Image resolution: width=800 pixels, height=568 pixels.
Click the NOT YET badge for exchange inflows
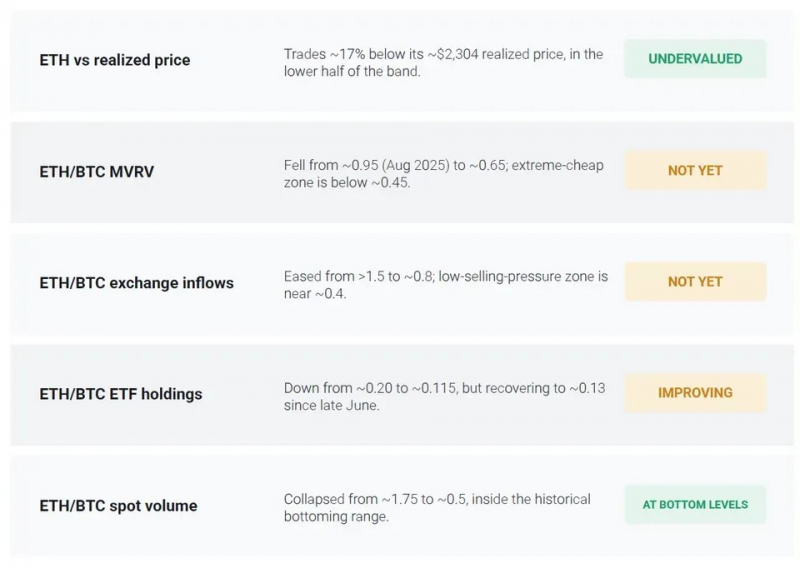pos(695,282)
